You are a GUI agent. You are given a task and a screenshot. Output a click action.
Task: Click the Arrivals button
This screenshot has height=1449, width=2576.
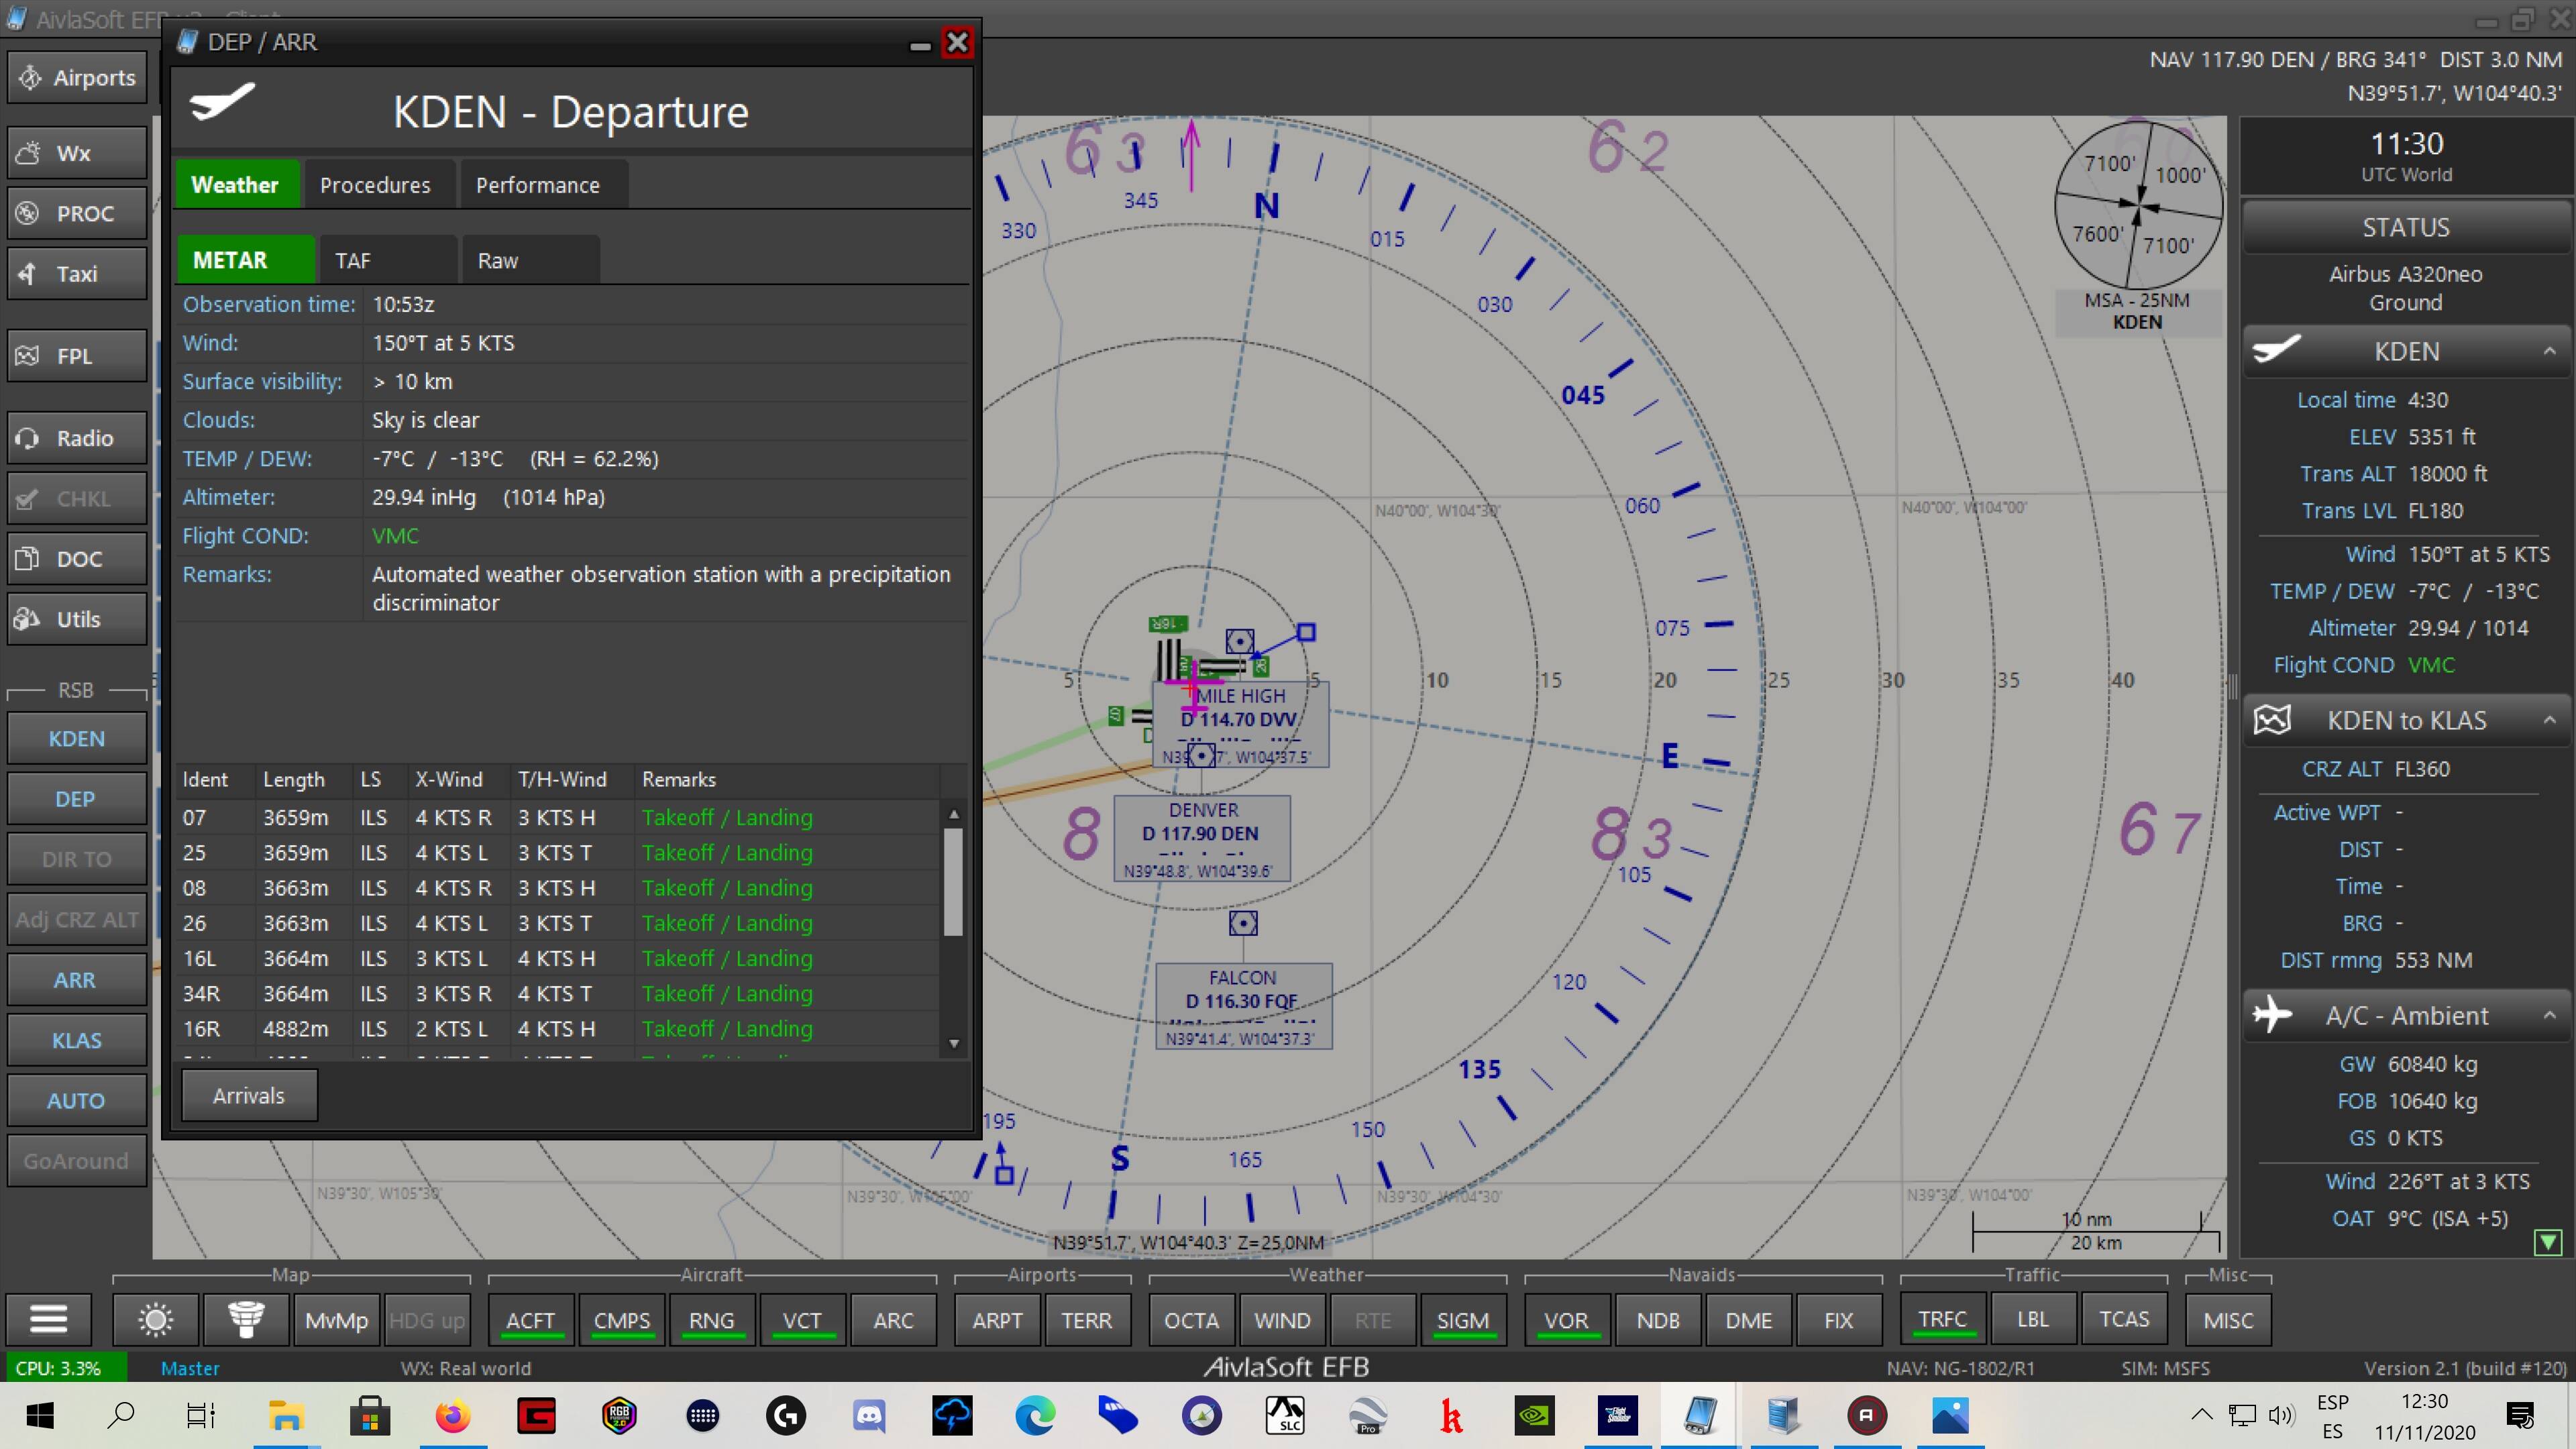[249, 1095]
